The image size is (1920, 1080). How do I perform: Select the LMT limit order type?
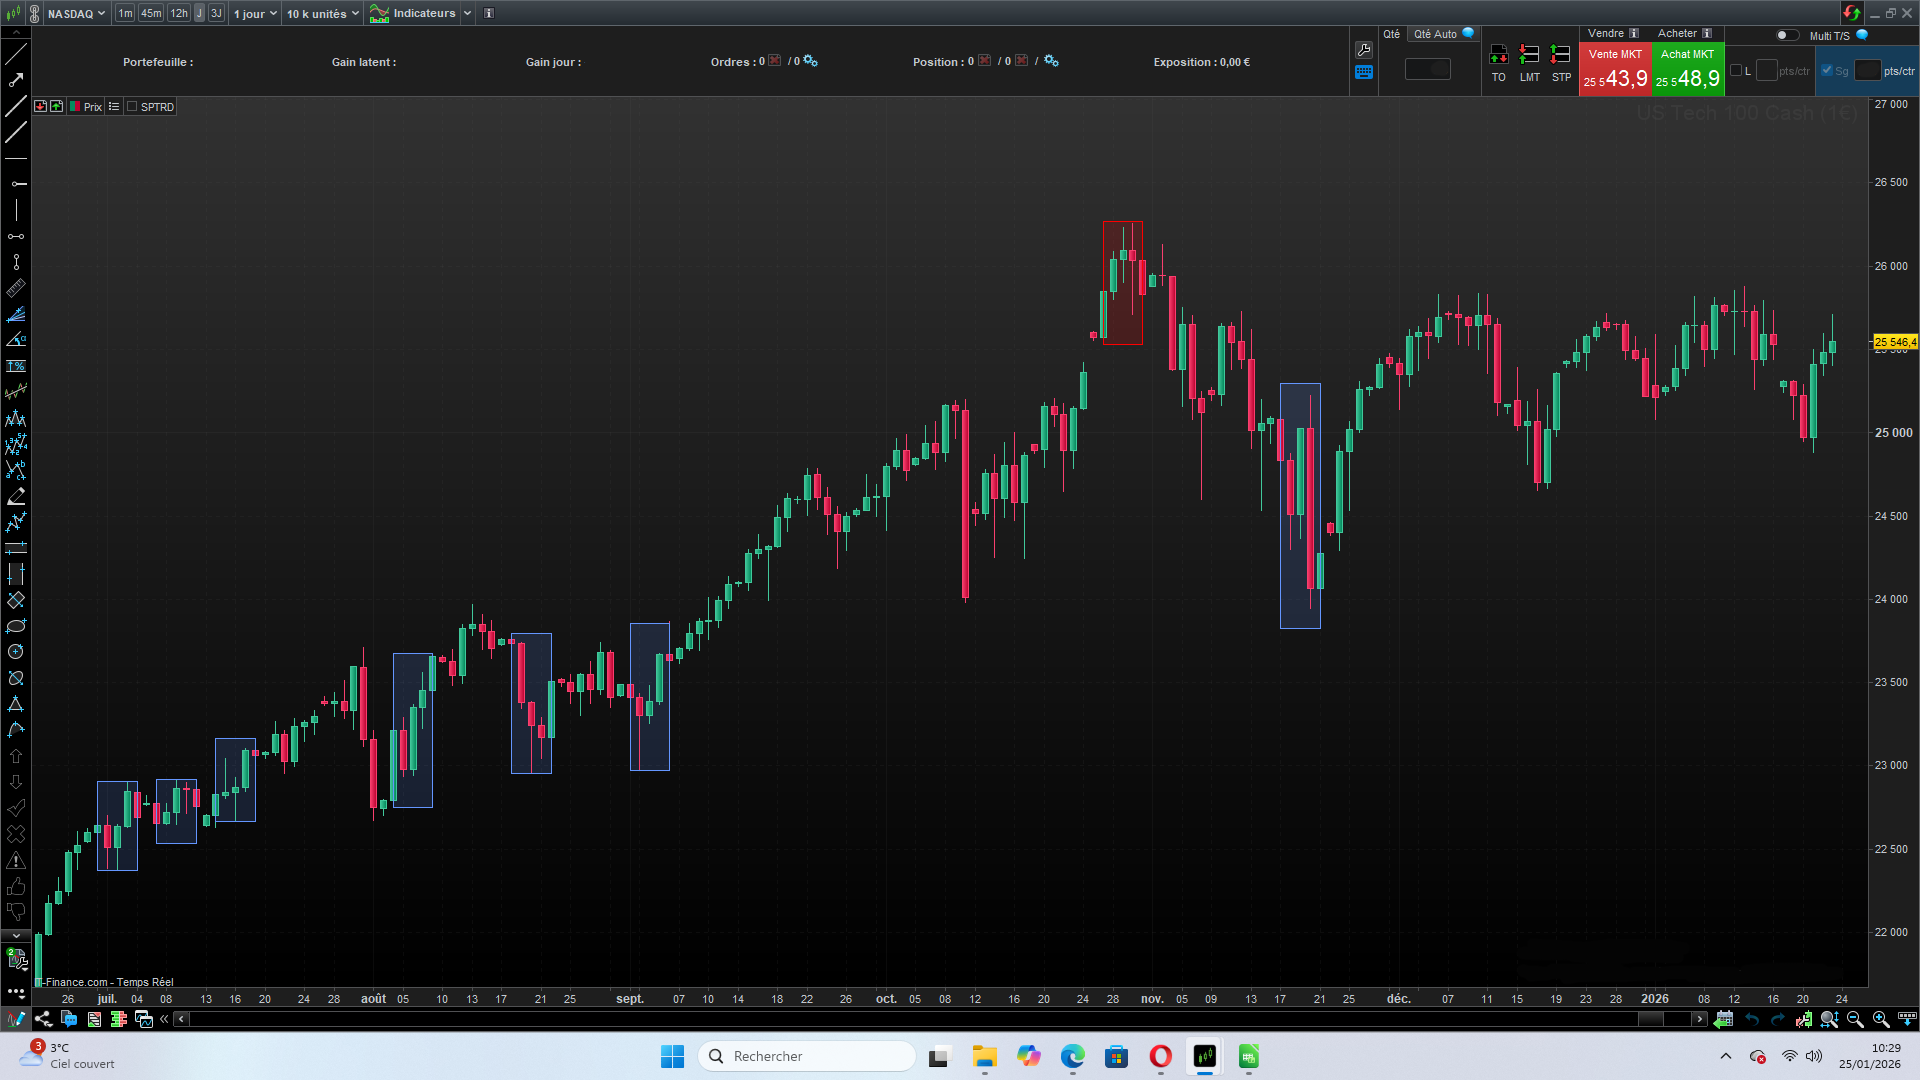pyautogui.click(x=1530, y=63)
